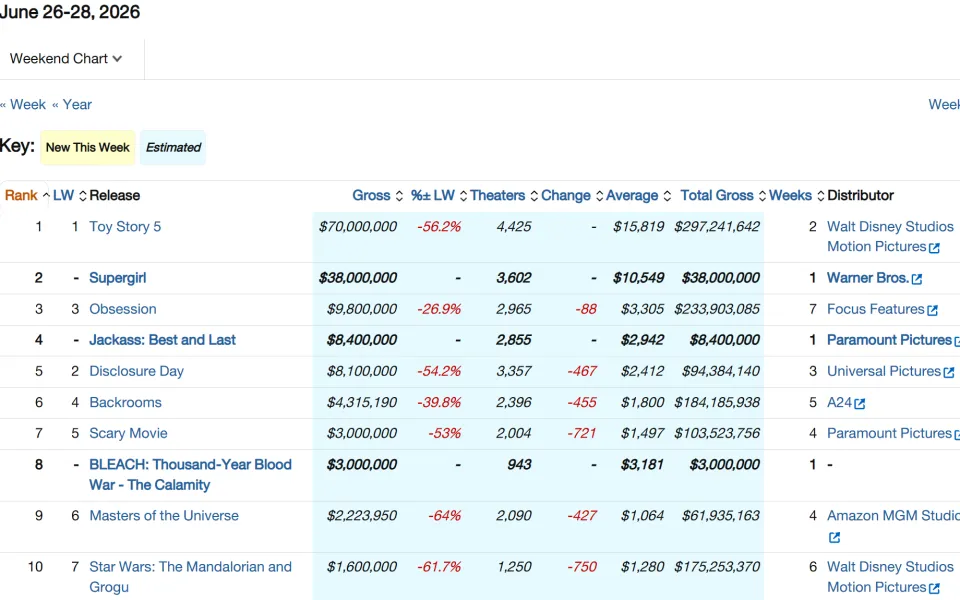This screenshot has width=960, height=600.
Task: Sort table by Total Gross header
Action: (x=717, y=195)
